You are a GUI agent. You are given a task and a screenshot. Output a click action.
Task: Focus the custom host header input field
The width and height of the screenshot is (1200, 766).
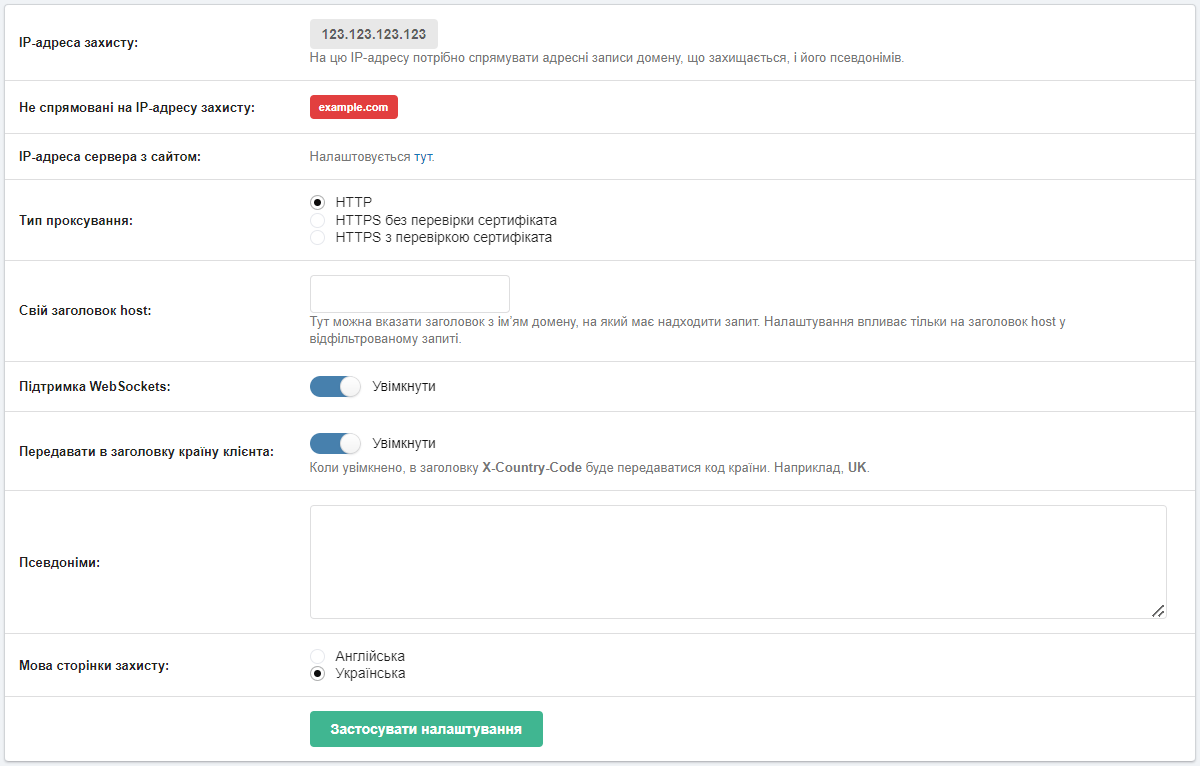pos(410,294)
